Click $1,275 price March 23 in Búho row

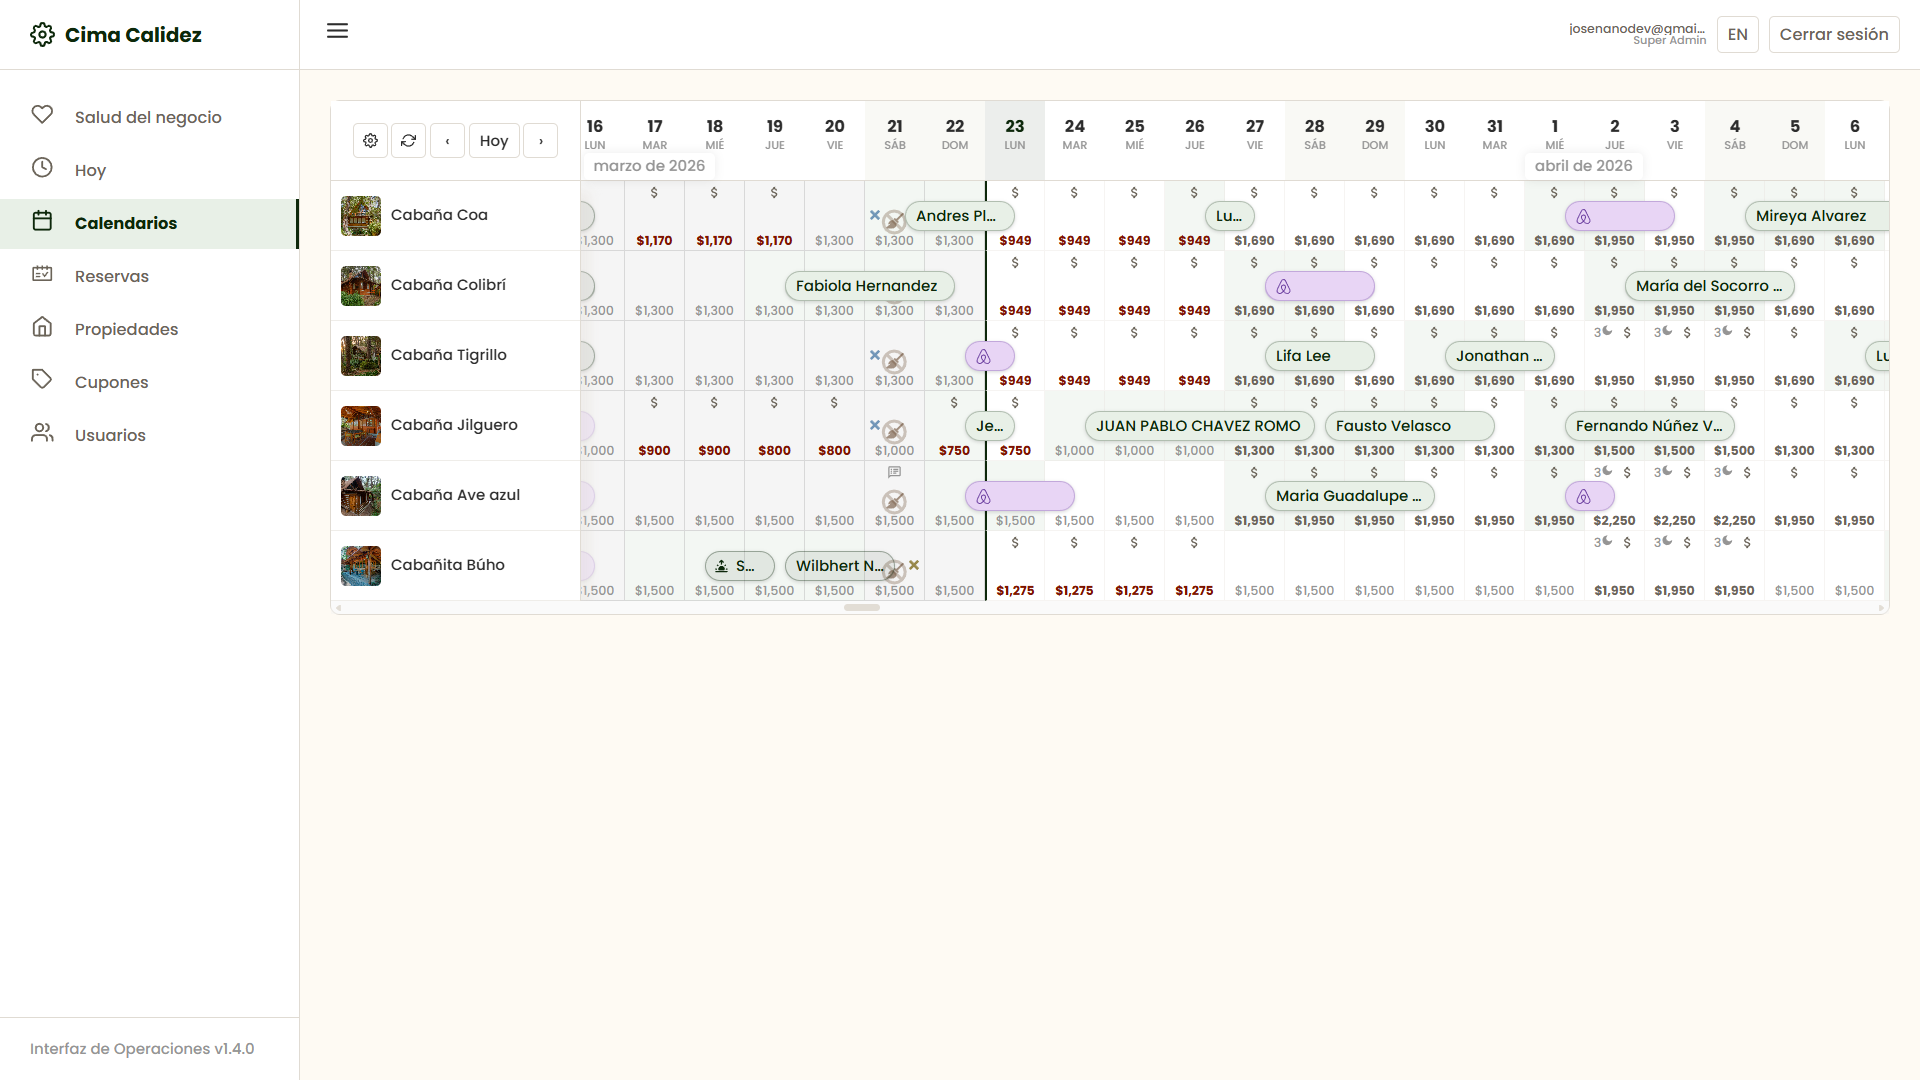pos(1015,591)
